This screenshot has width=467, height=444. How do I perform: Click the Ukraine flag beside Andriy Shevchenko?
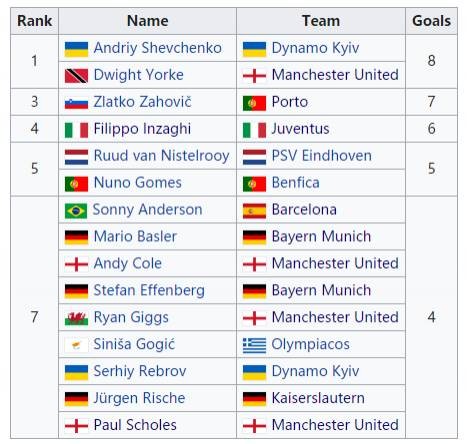pyautogui.click(x=76, y=49)
